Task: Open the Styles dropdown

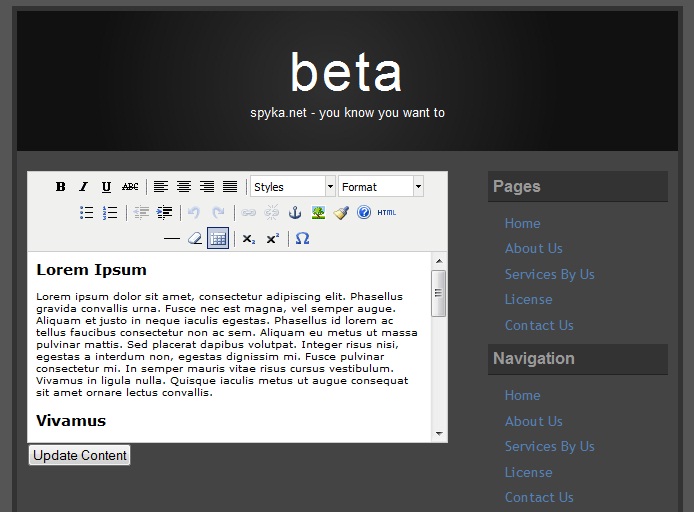Action: pyautogui.click(x=292, y=187)
